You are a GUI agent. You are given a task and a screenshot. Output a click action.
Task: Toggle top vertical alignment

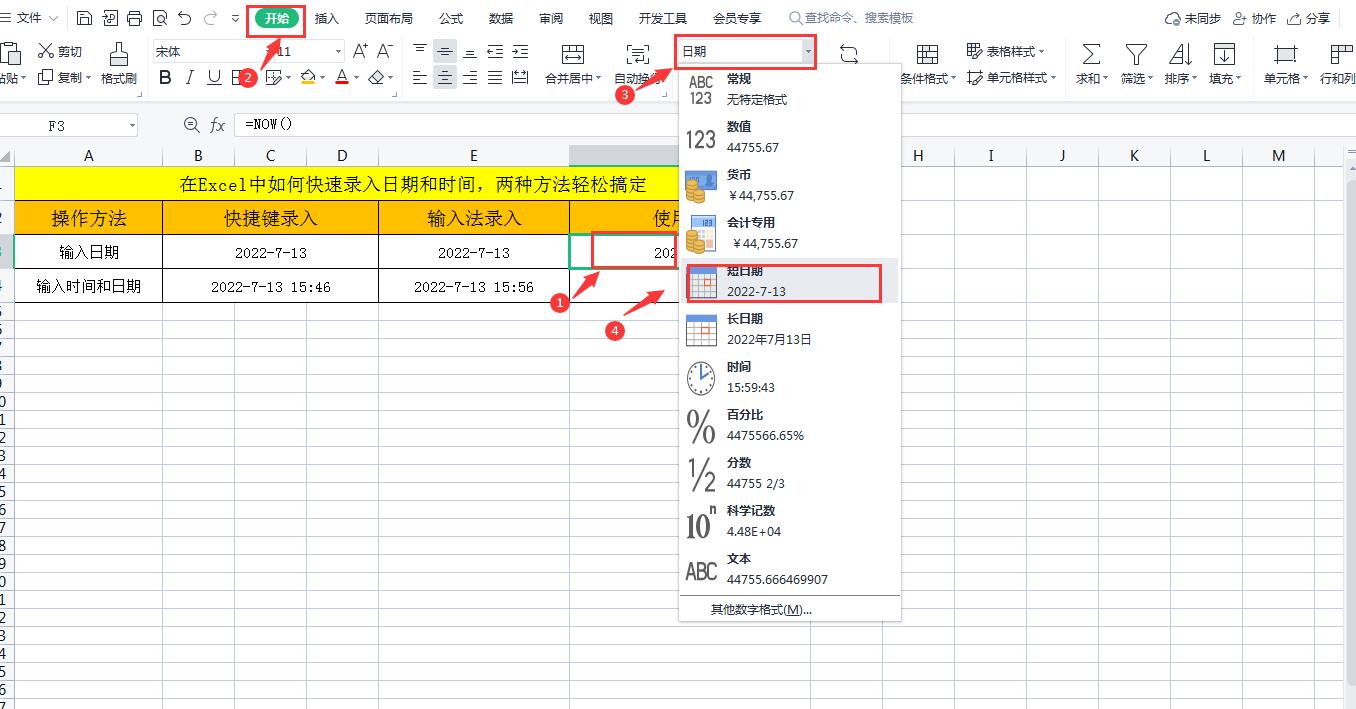420,51
